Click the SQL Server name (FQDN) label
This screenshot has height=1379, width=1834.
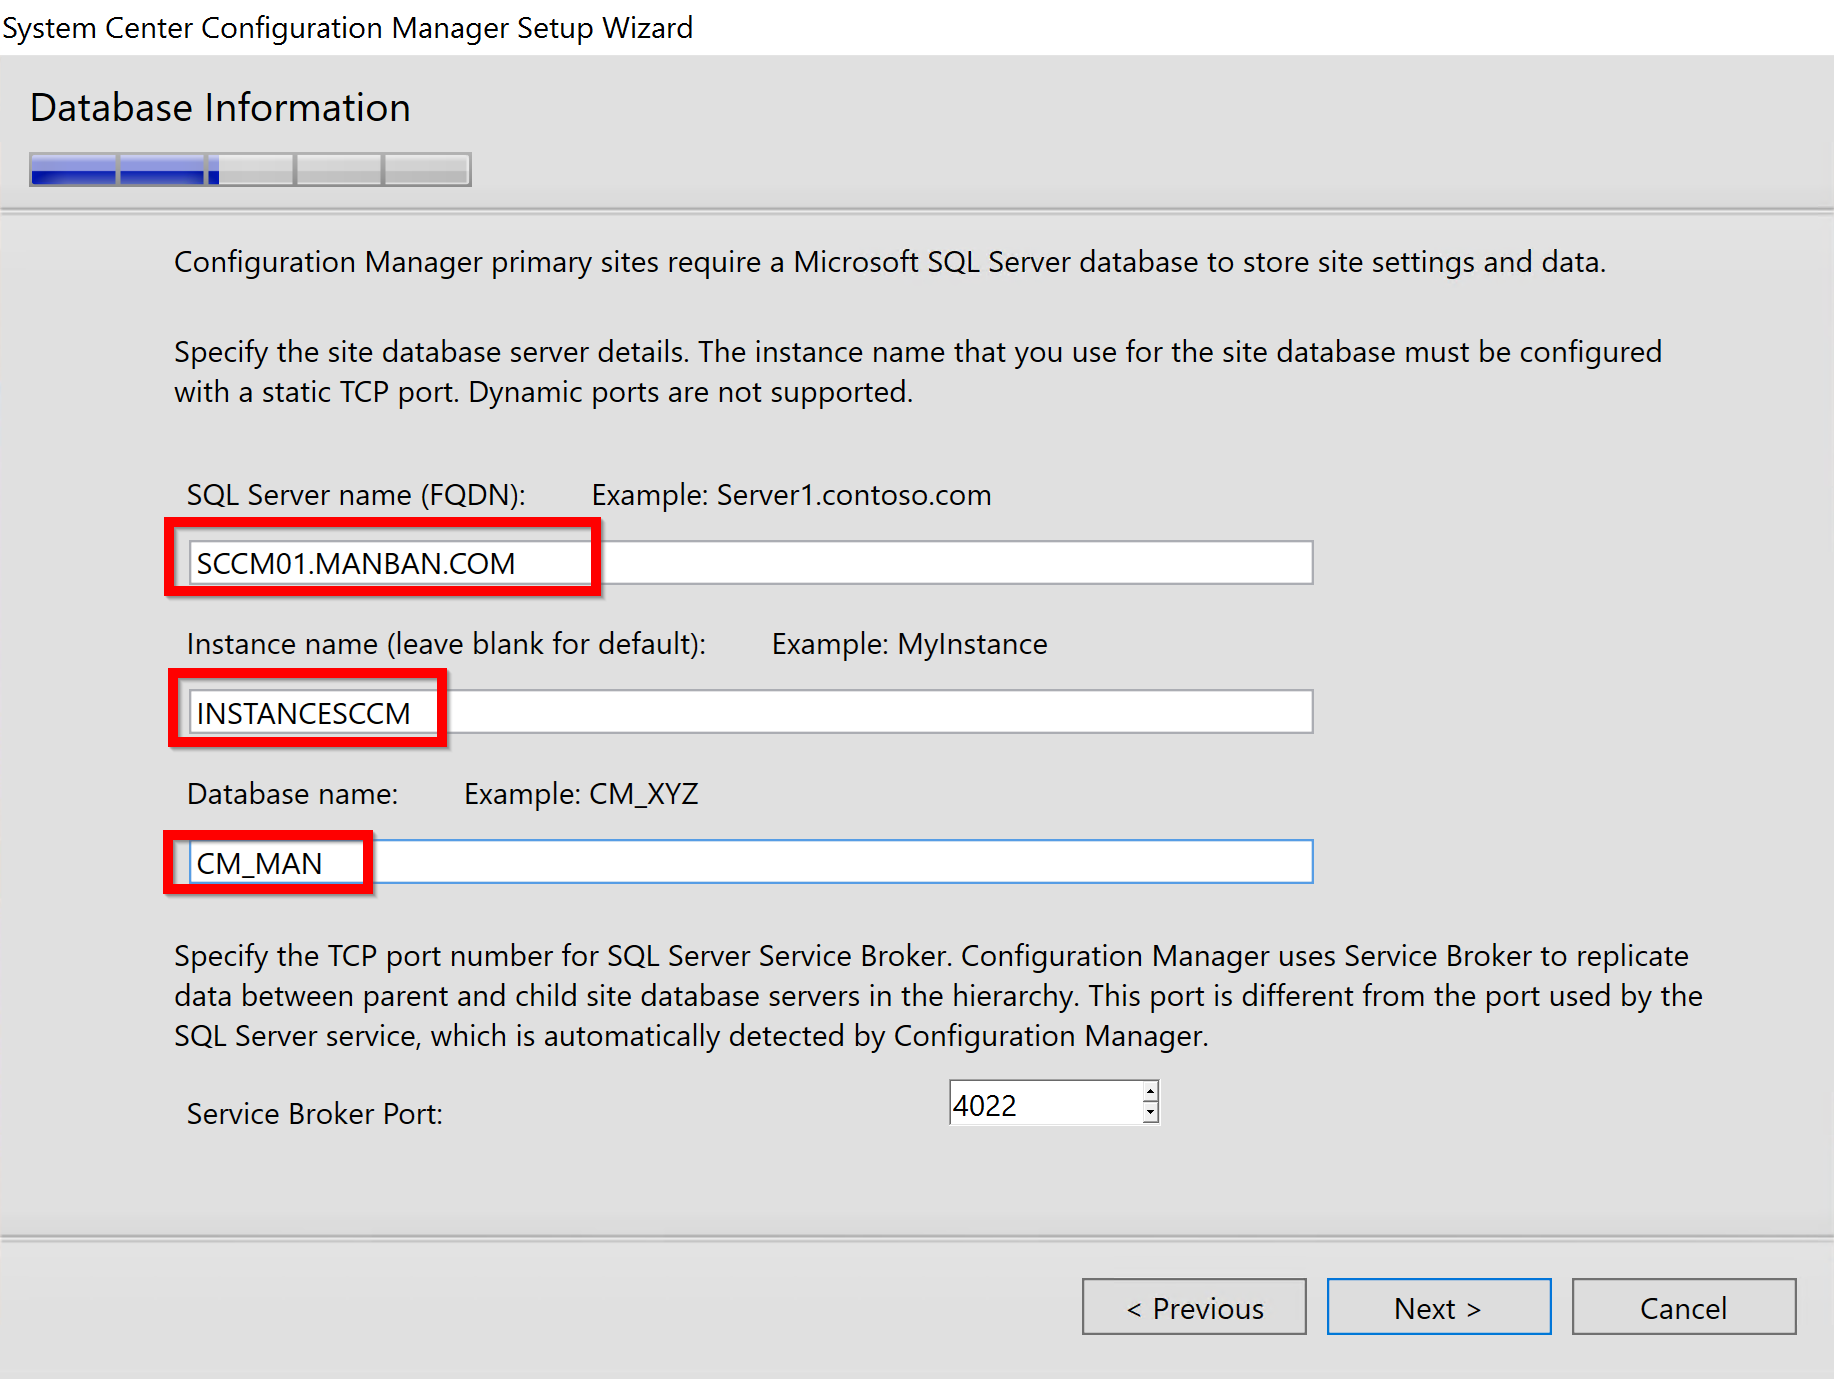pyautogui.click(x=355, y=494)
